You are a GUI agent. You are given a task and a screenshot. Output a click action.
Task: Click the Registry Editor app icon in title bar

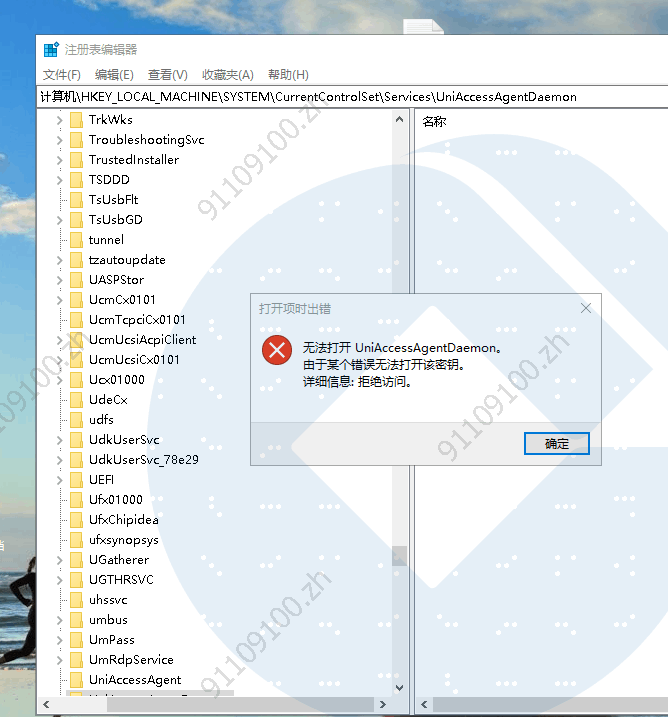[x=51, y=49]
